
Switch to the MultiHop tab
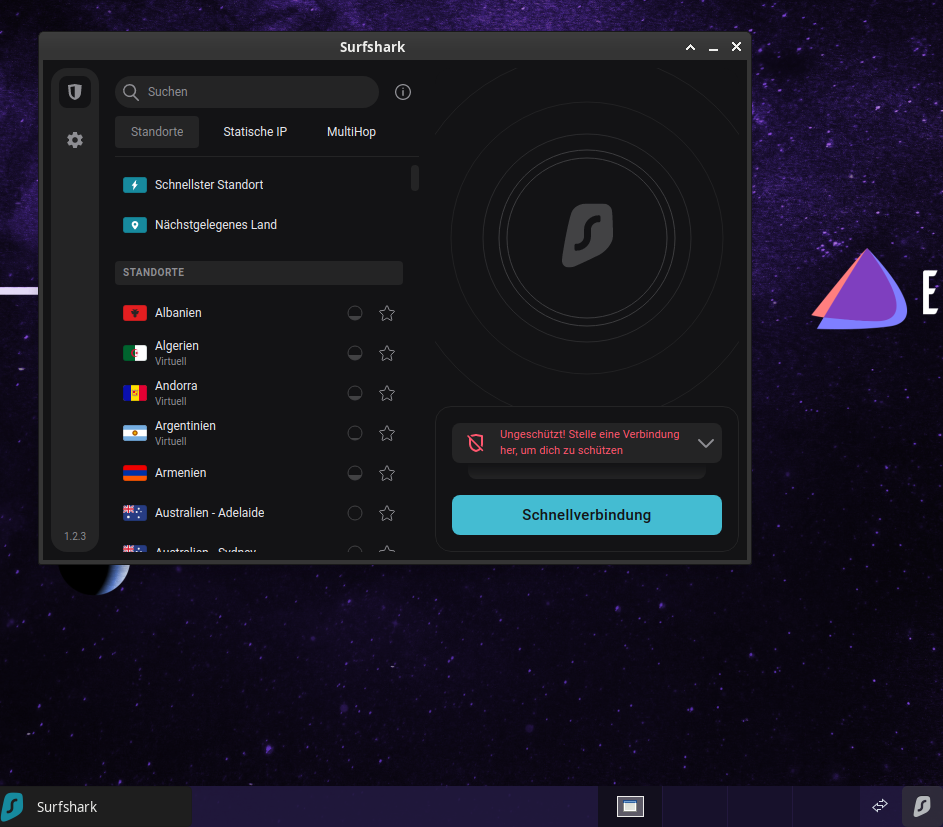click(351, 132)
